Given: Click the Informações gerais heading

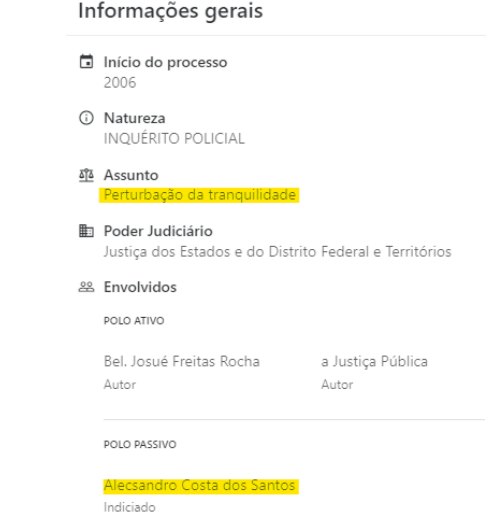Looking at the screenshot, I should click(x=170, y=11).
